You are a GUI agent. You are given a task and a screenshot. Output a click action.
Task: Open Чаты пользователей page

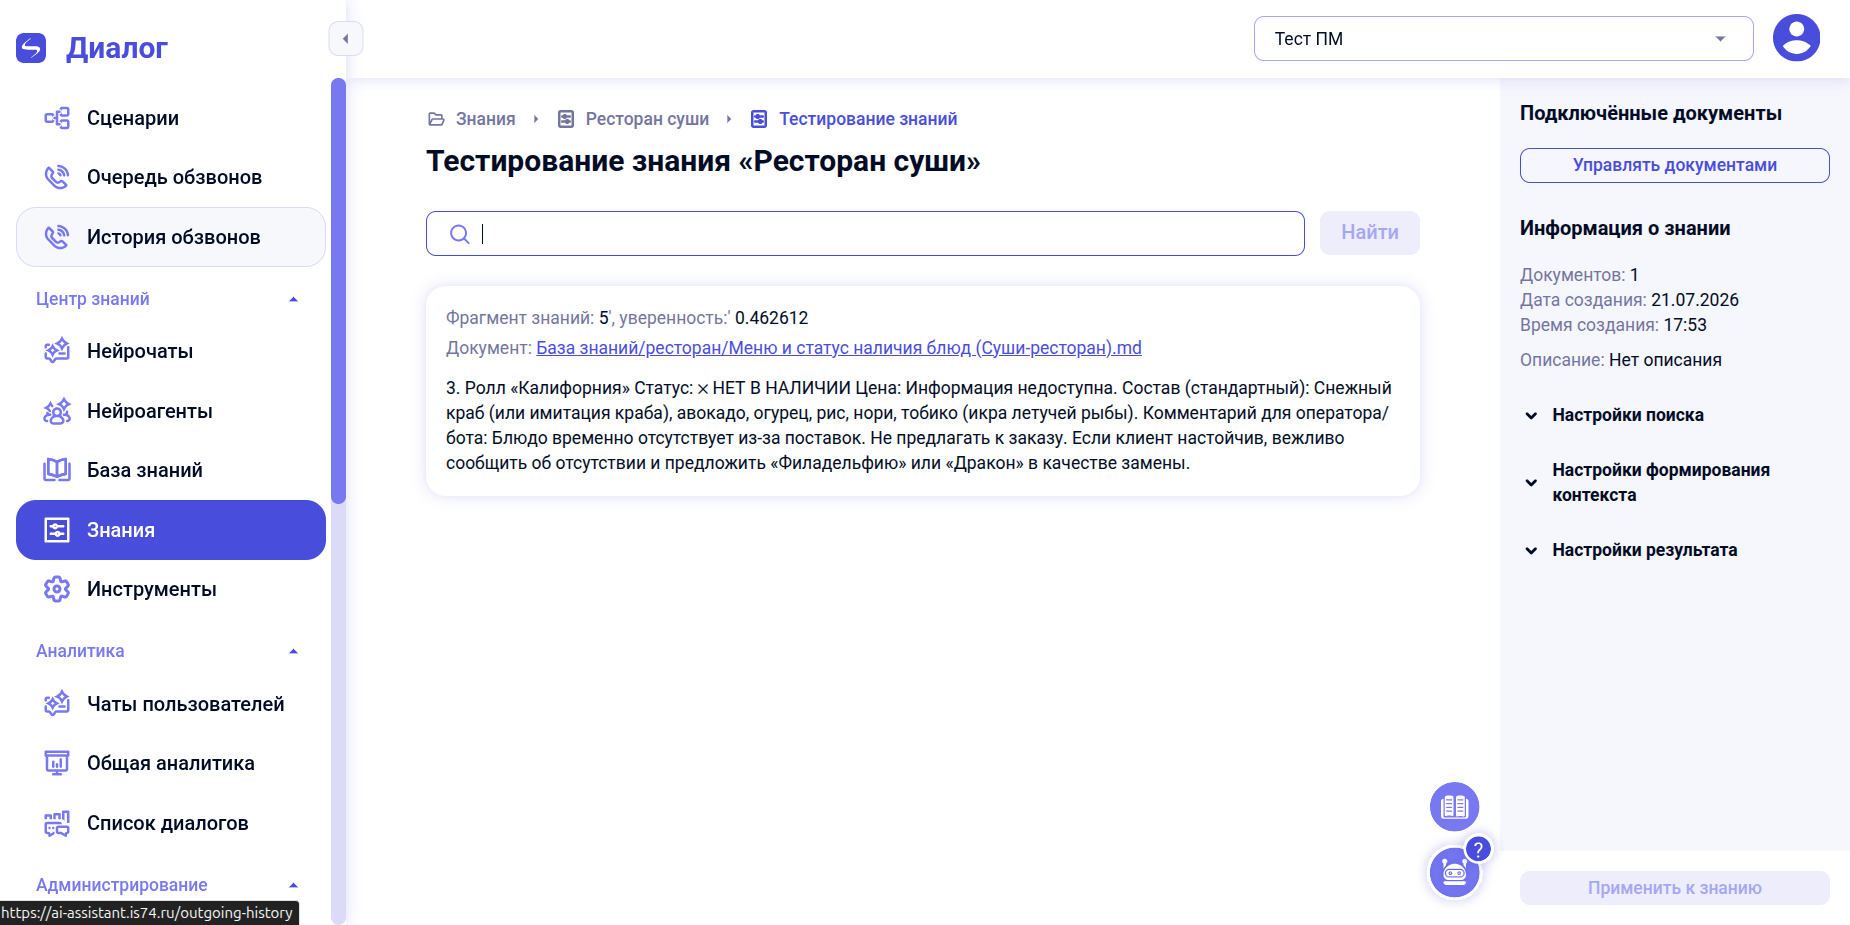point(171,704)
